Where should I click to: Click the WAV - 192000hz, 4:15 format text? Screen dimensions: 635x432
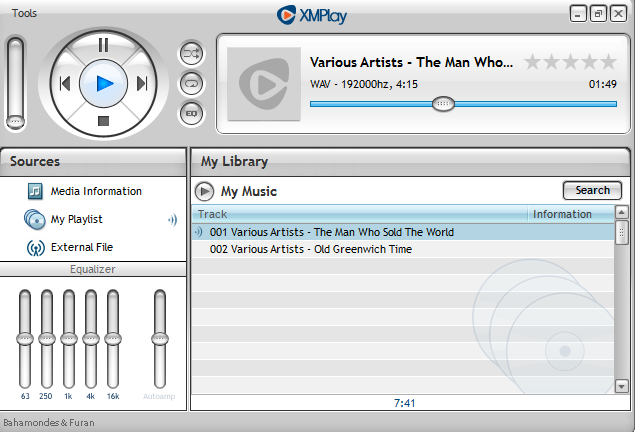click(x=364, y=84)
